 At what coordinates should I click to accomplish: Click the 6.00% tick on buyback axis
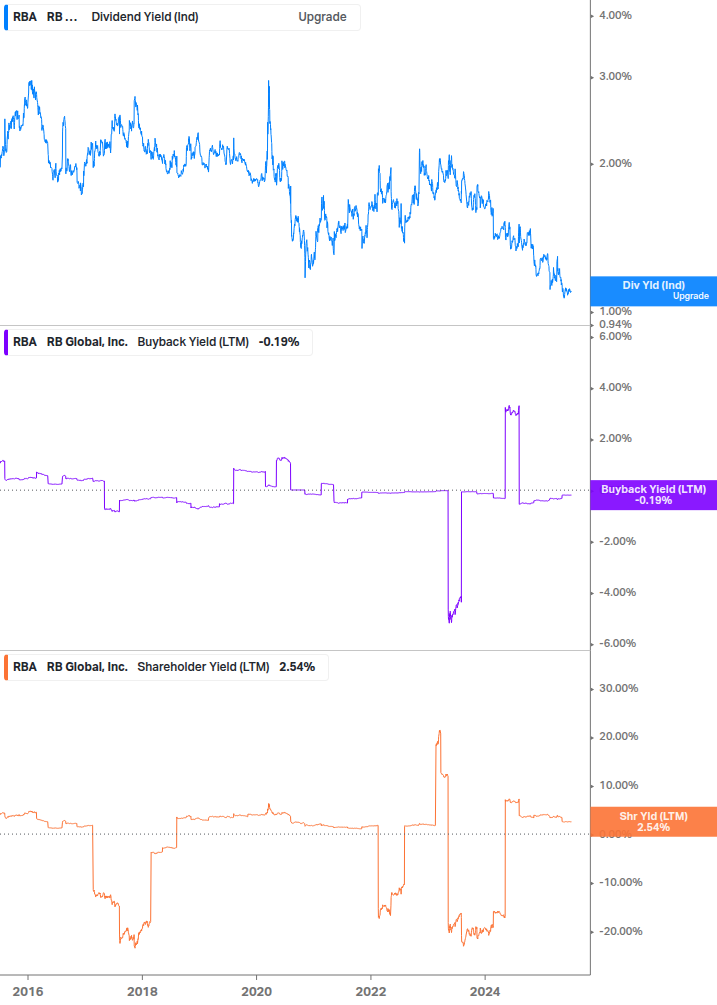[615, 336]
